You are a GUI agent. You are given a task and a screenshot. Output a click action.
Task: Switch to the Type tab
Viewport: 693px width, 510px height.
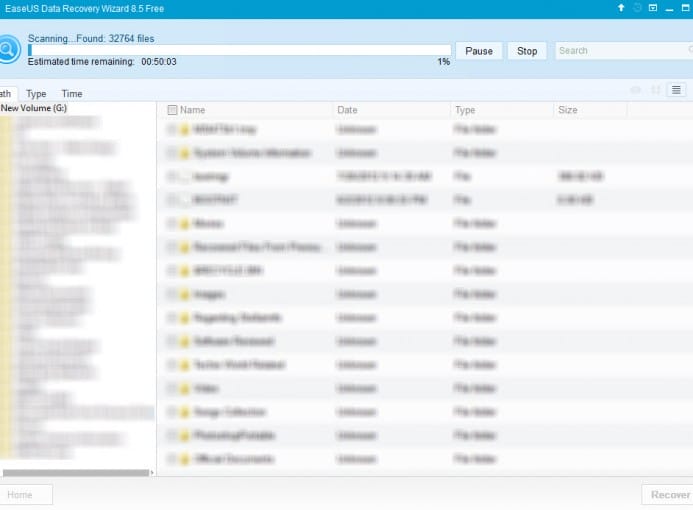[36, 94]
